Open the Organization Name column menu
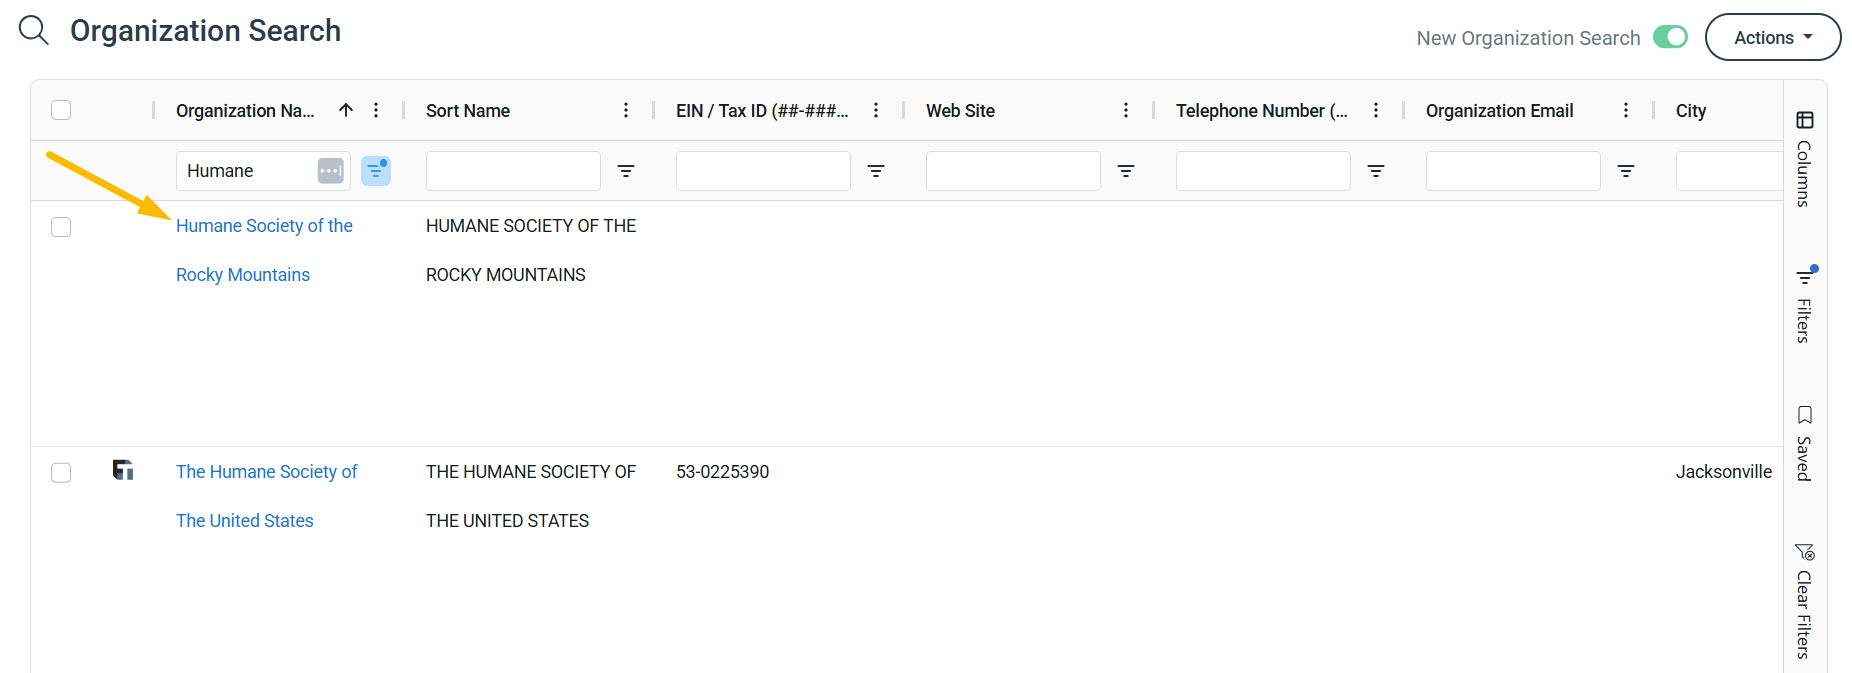The width and height of the screenshot is (1852, 673). 376,110
